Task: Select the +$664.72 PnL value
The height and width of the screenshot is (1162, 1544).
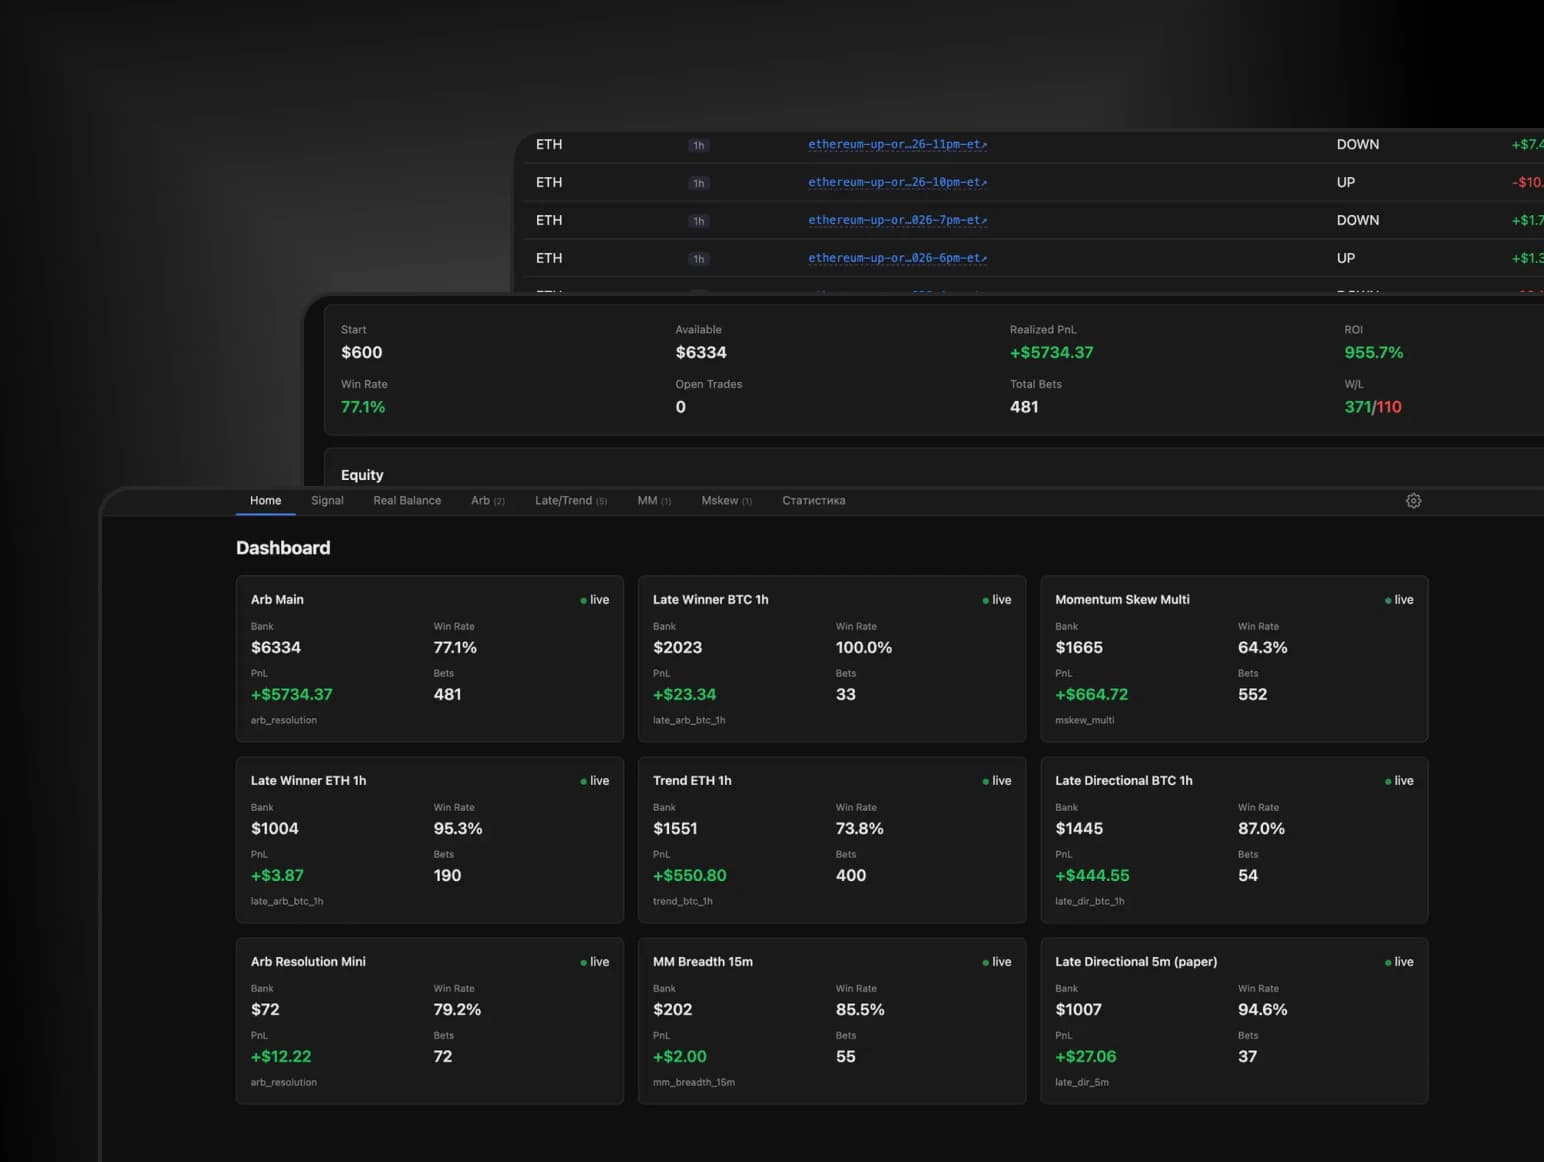Action: [1092, 694]
